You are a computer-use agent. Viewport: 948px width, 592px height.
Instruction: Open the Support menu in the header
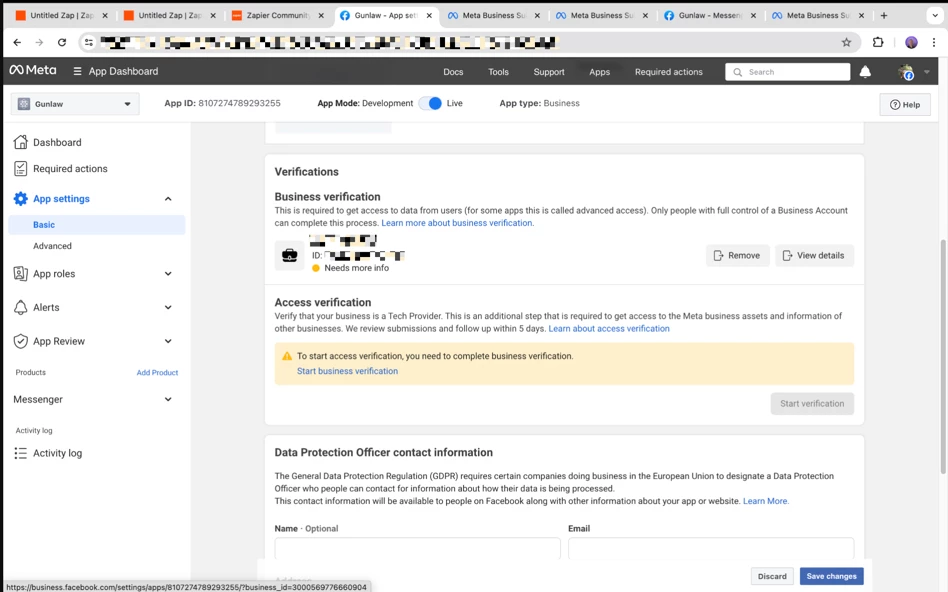pyautogui.click(x=549, y=72)
